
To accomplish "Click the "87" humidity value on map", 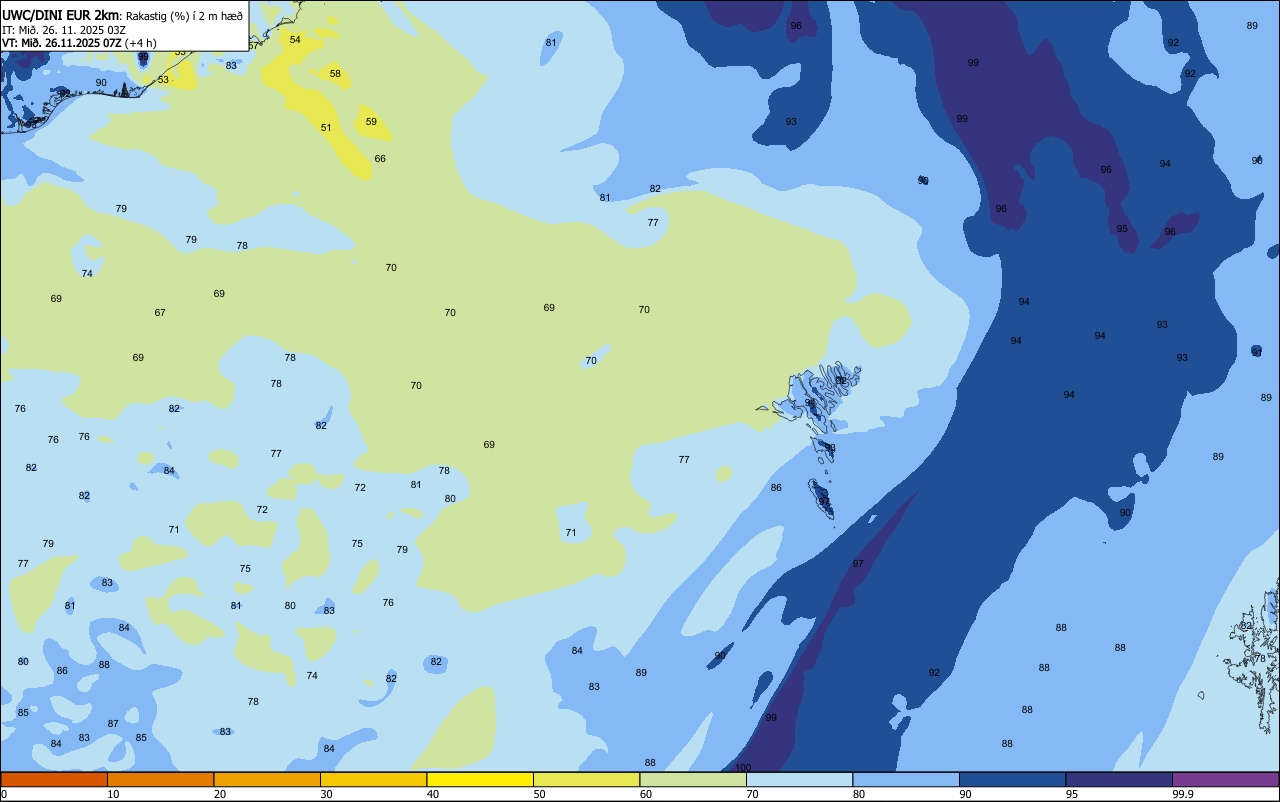I will coord(113,724).
